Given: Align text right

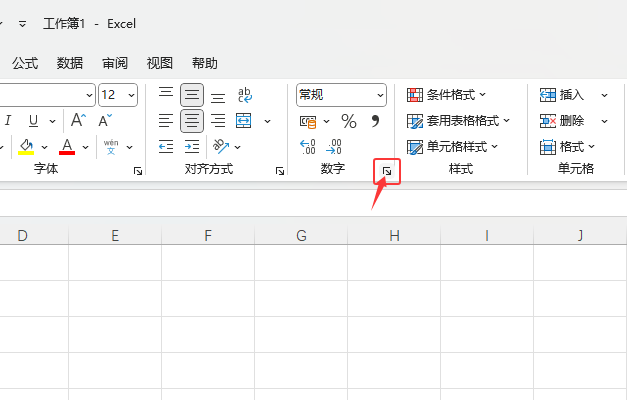Looking at the screenshot, I should click(218, 120).
